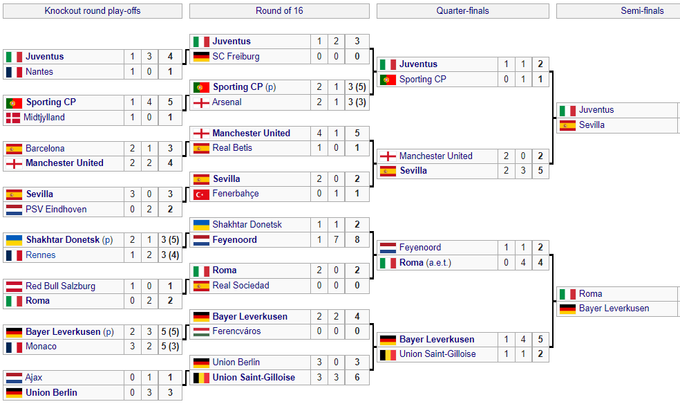Open the Arsenal team link
The width and height of the screenshot is (680, 404).
[x=231, y=102]
